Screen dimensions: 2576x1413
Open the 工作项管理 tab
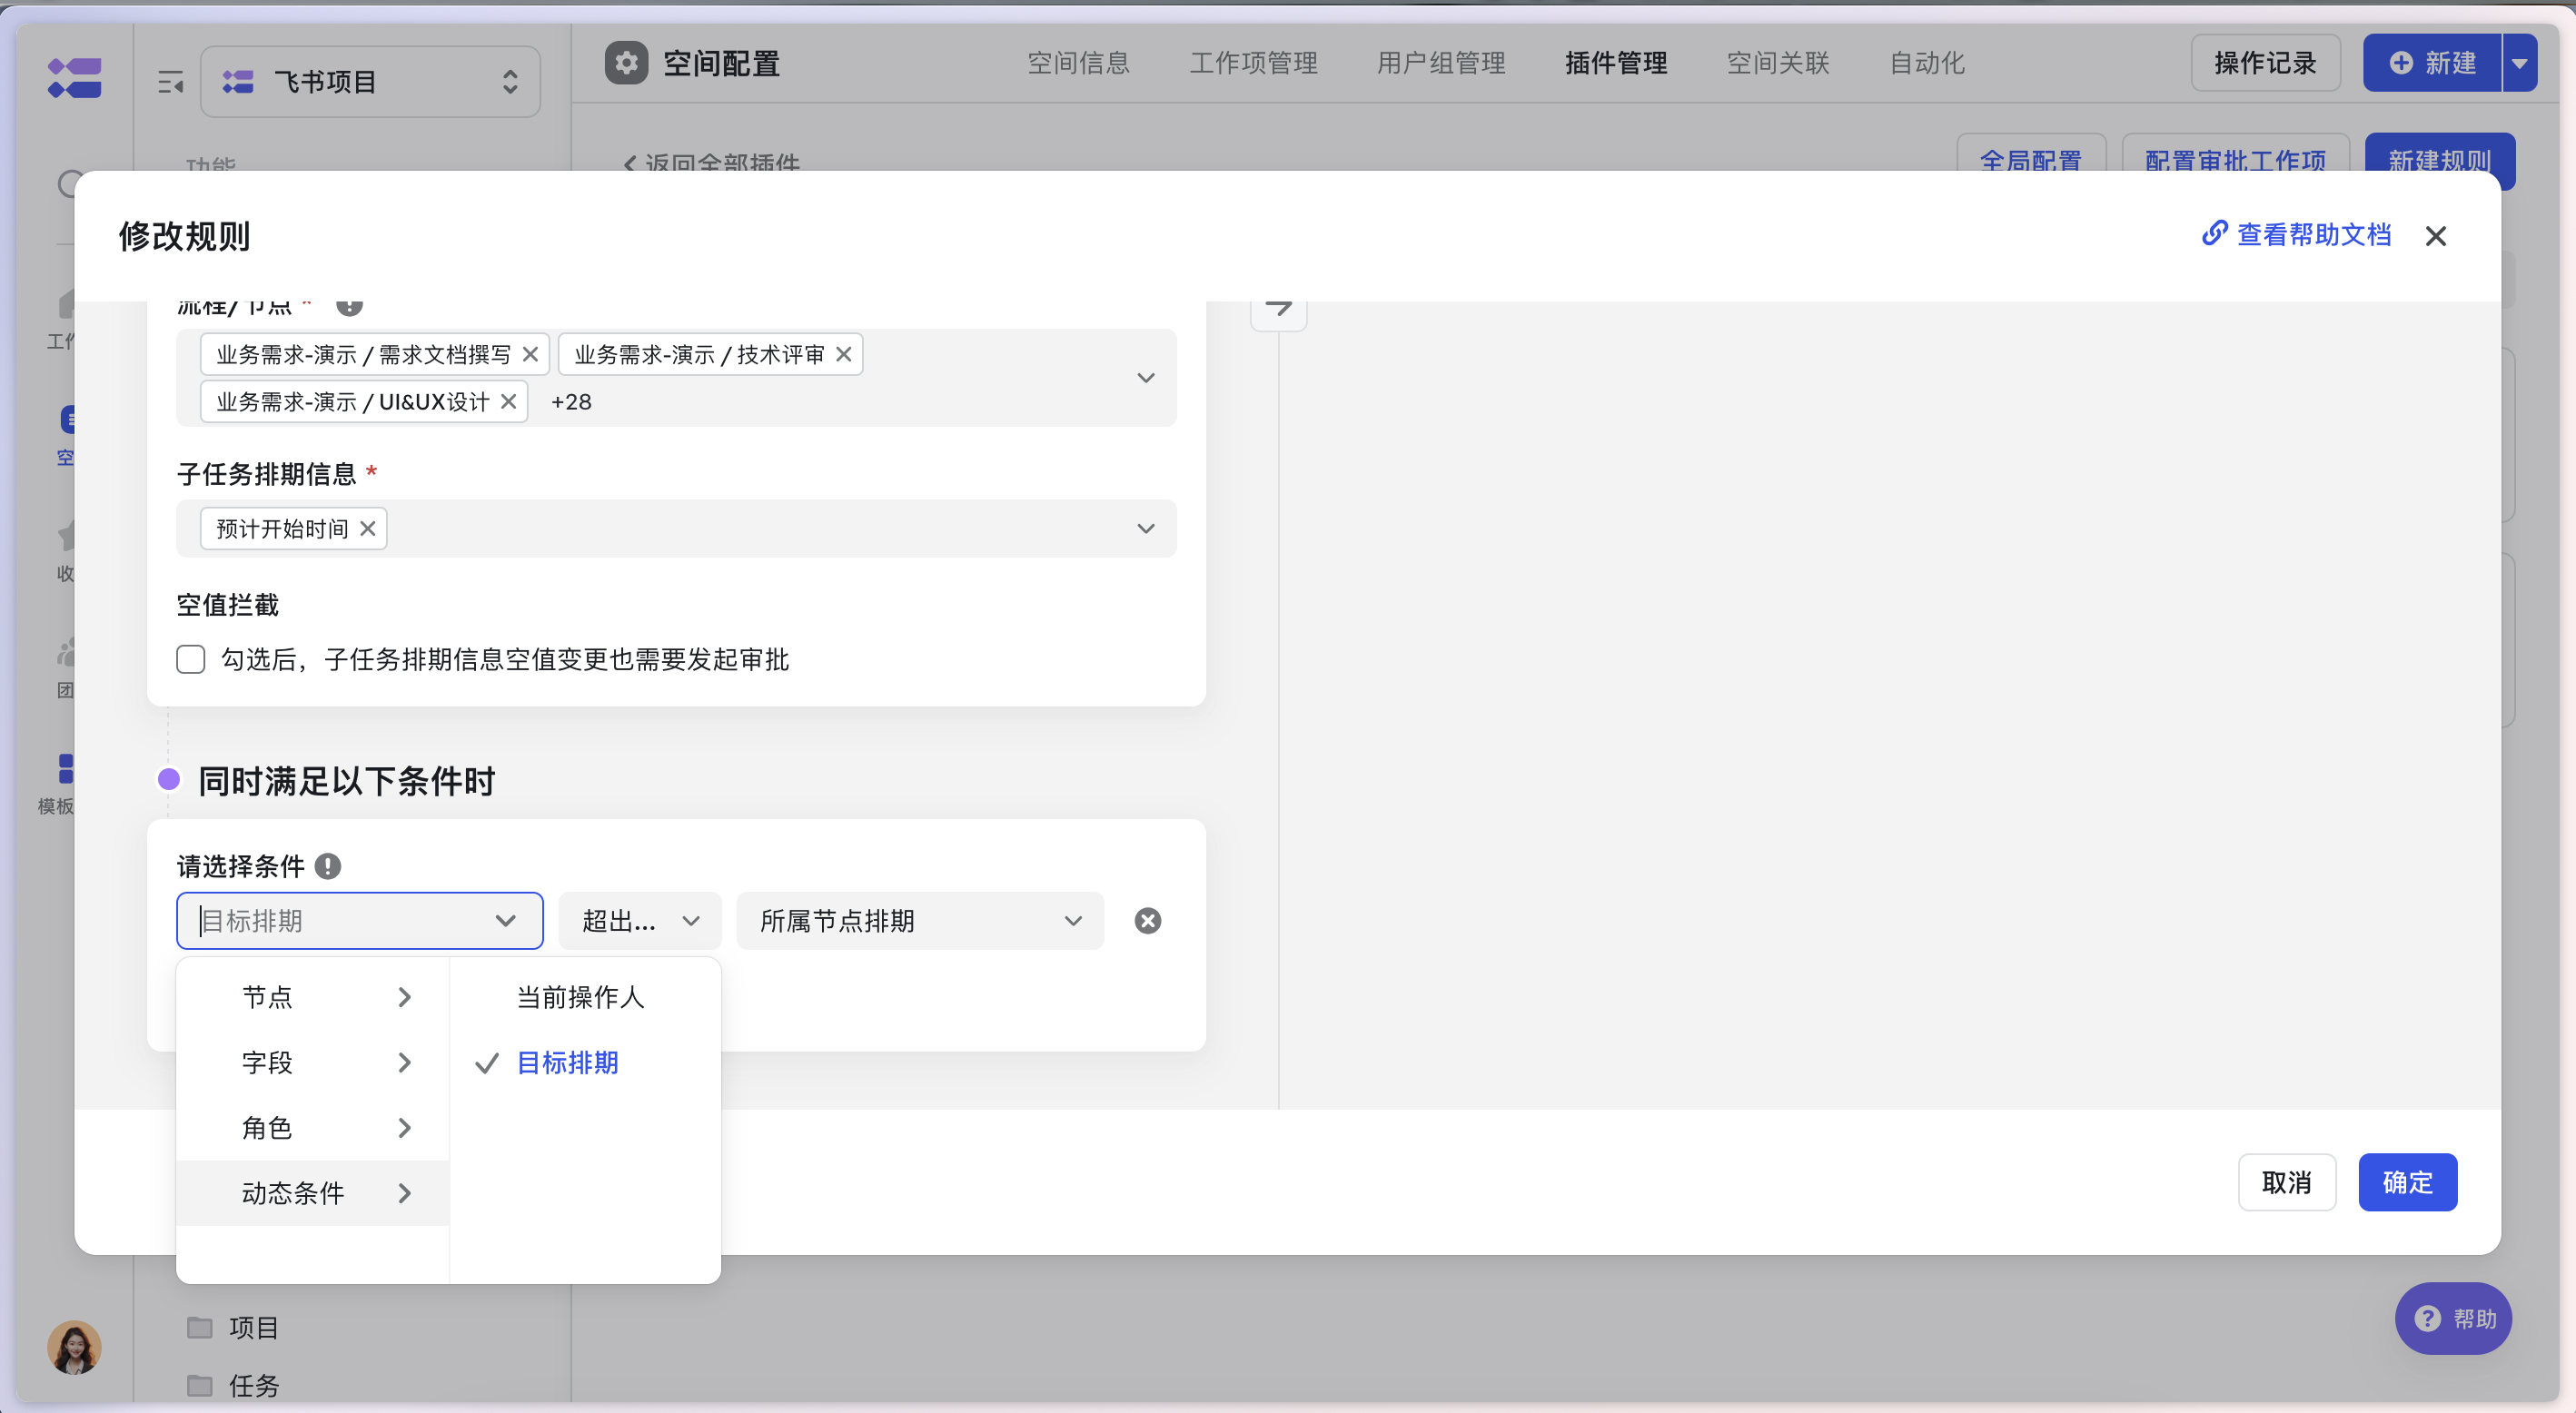(1253, 63)
